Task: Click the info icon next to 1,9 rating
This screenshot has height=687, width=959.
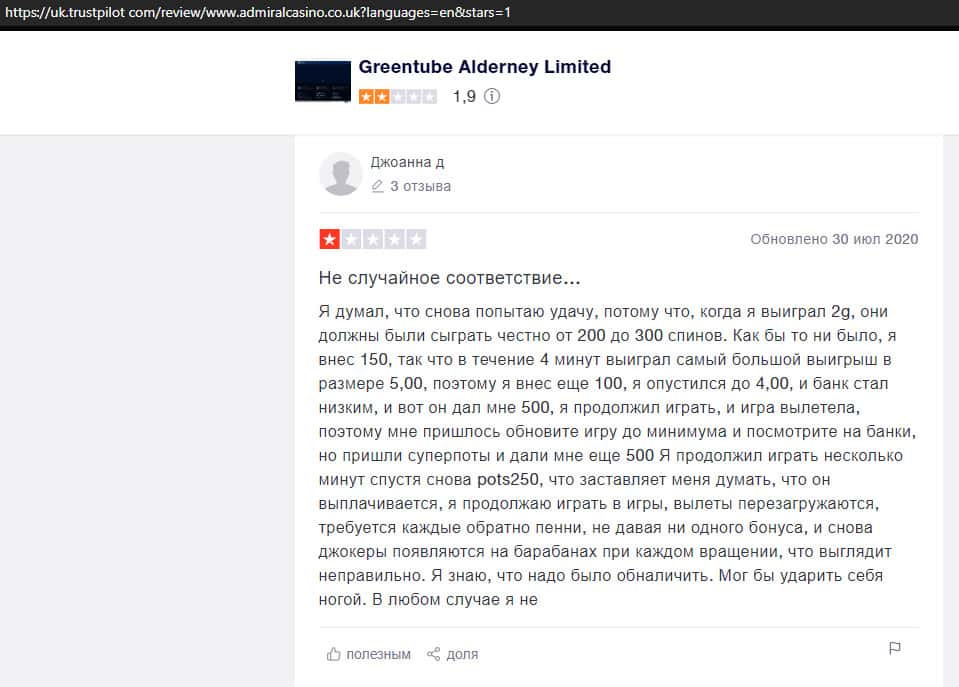Action: [x=492, y=96]
